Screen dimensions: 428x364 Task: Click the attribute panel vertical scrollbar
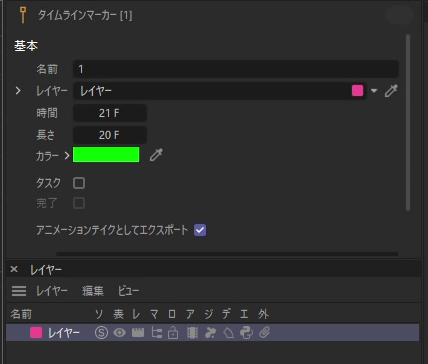[x=408, y=122]
